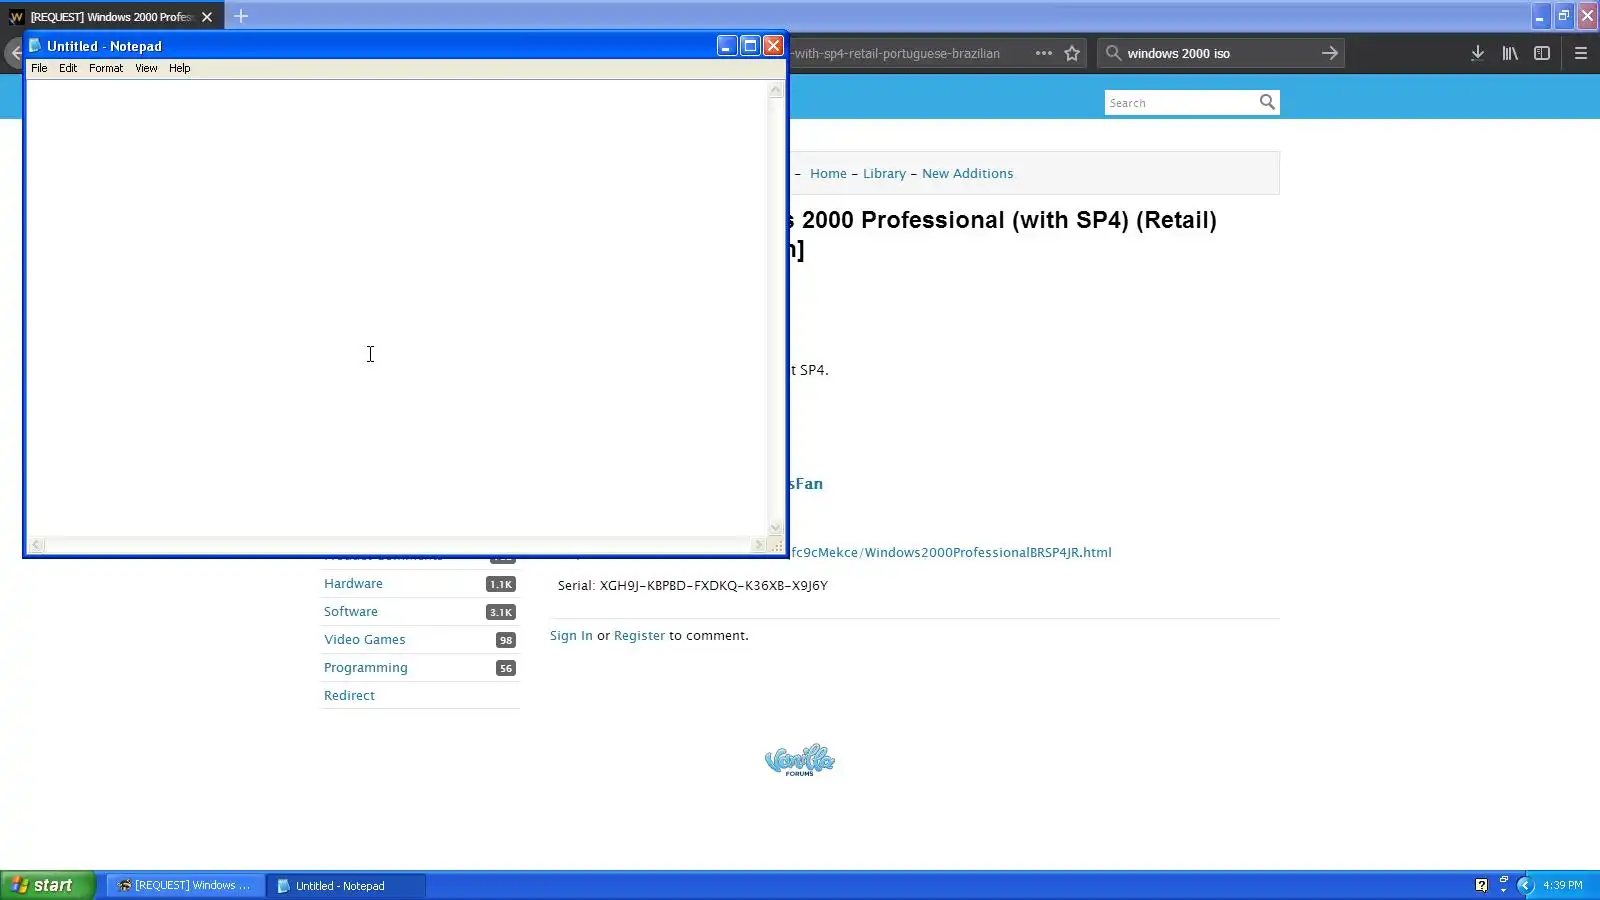Minimize the Notepad window

[727, 46]
